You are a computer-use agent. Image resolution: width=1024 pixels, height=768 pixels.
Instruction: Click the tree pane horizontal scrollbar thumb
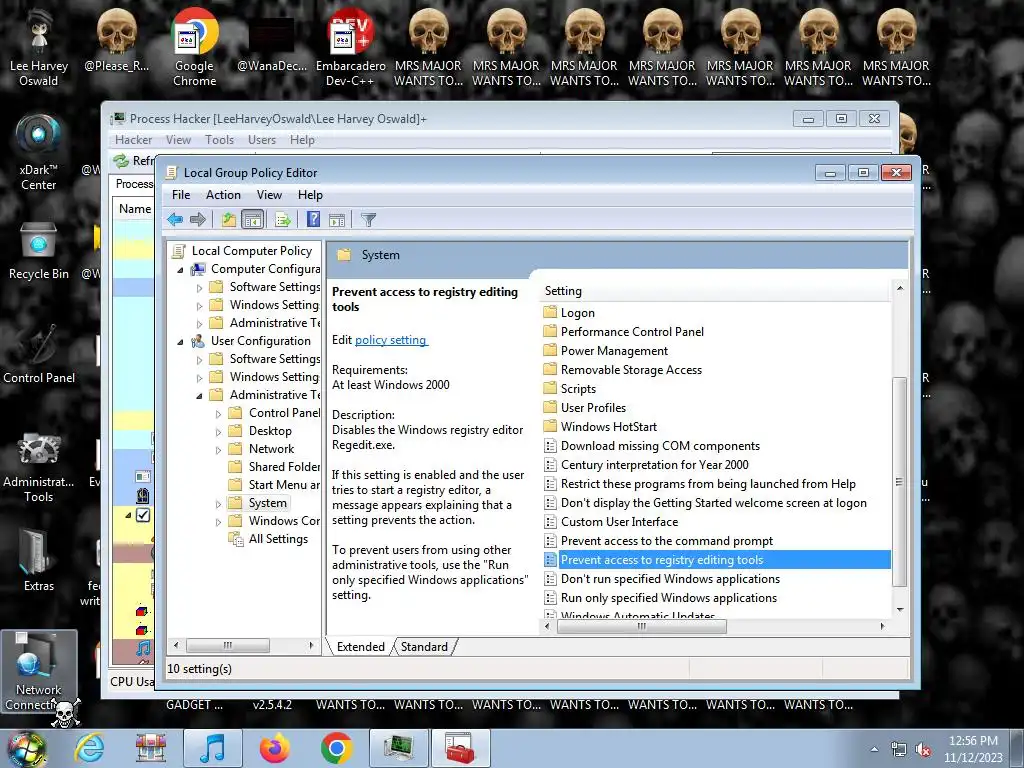[228, 645]
